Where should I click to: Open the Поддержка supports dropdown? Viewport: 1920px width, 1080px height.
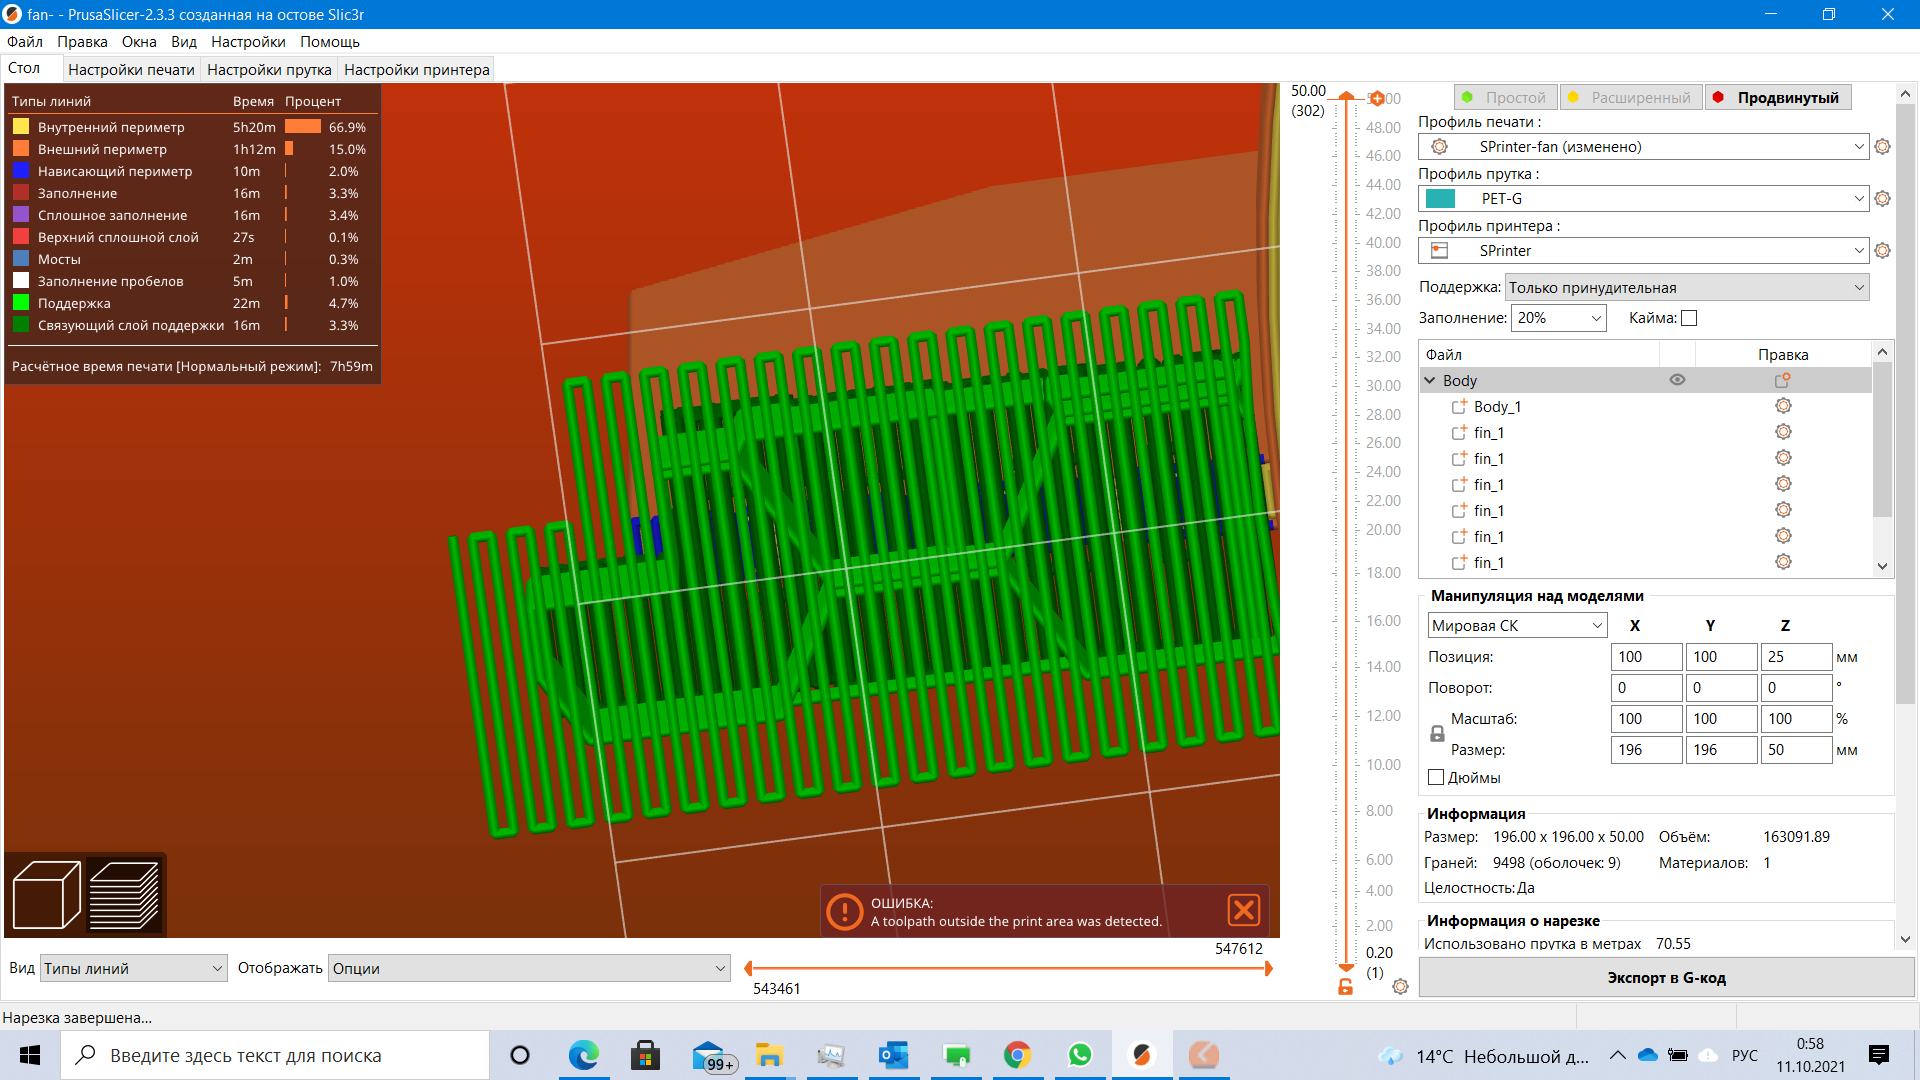coord(1686,288)
